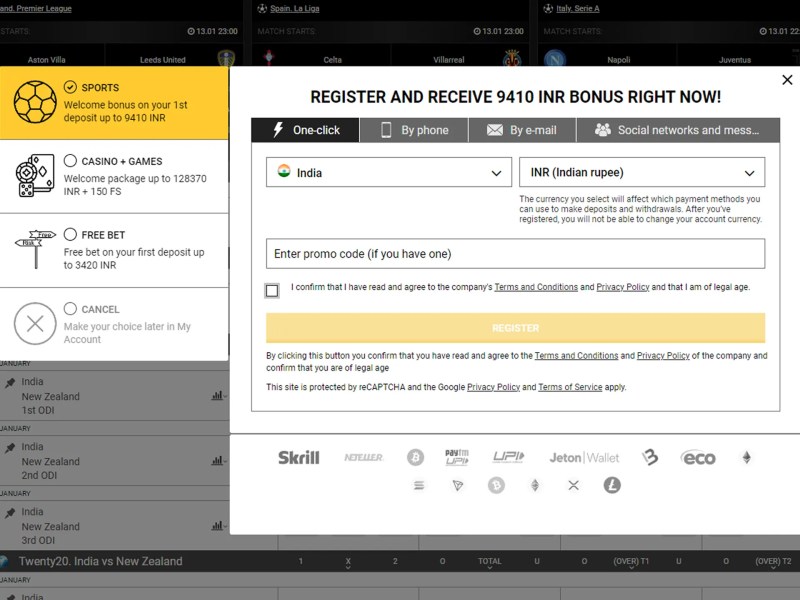Pin the India New Zealand 3rd ODI match
Viewport: 800px width, 600px height.
[10, 513]
